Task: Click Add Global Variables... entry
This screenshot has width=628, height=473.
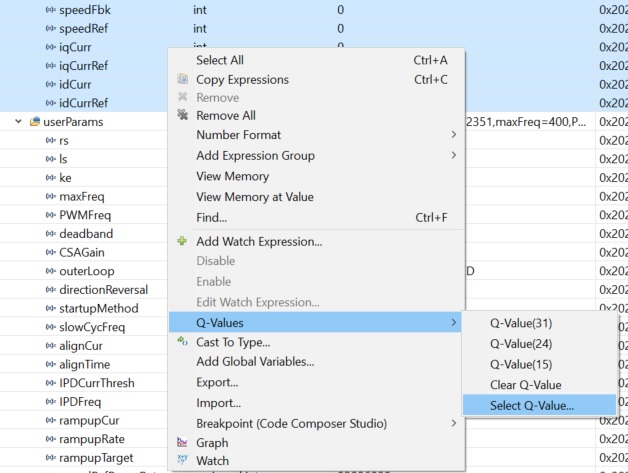Action: point(255,362)
